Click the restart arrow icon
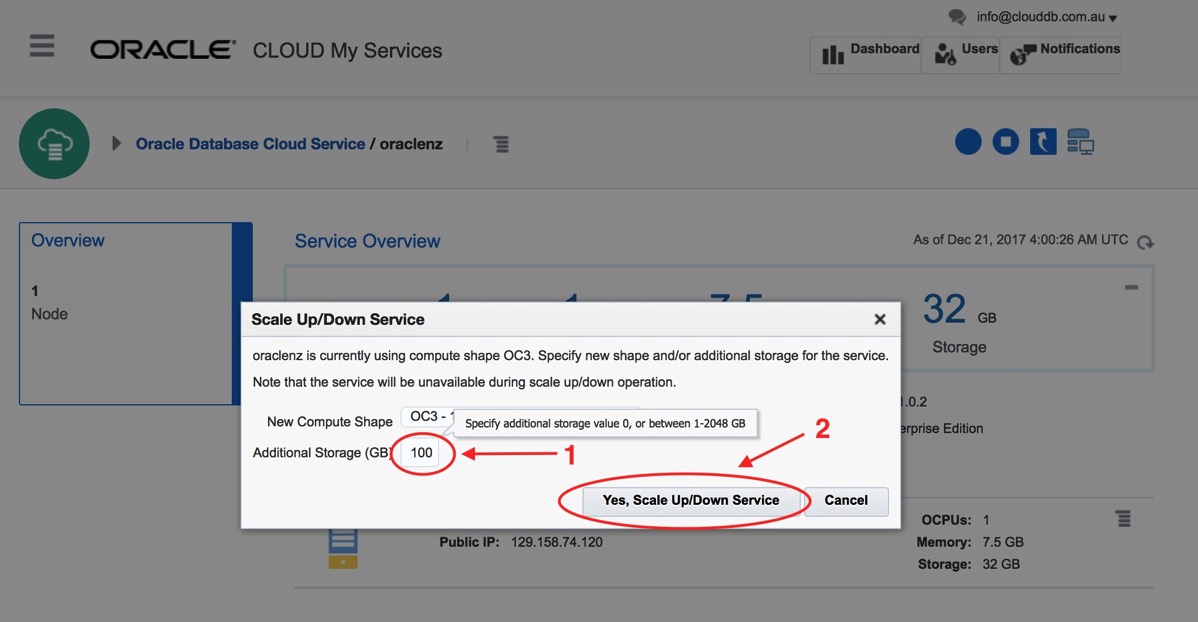Image resolution: width=1198 pixels, height=622 pixels. point(1043,142)
